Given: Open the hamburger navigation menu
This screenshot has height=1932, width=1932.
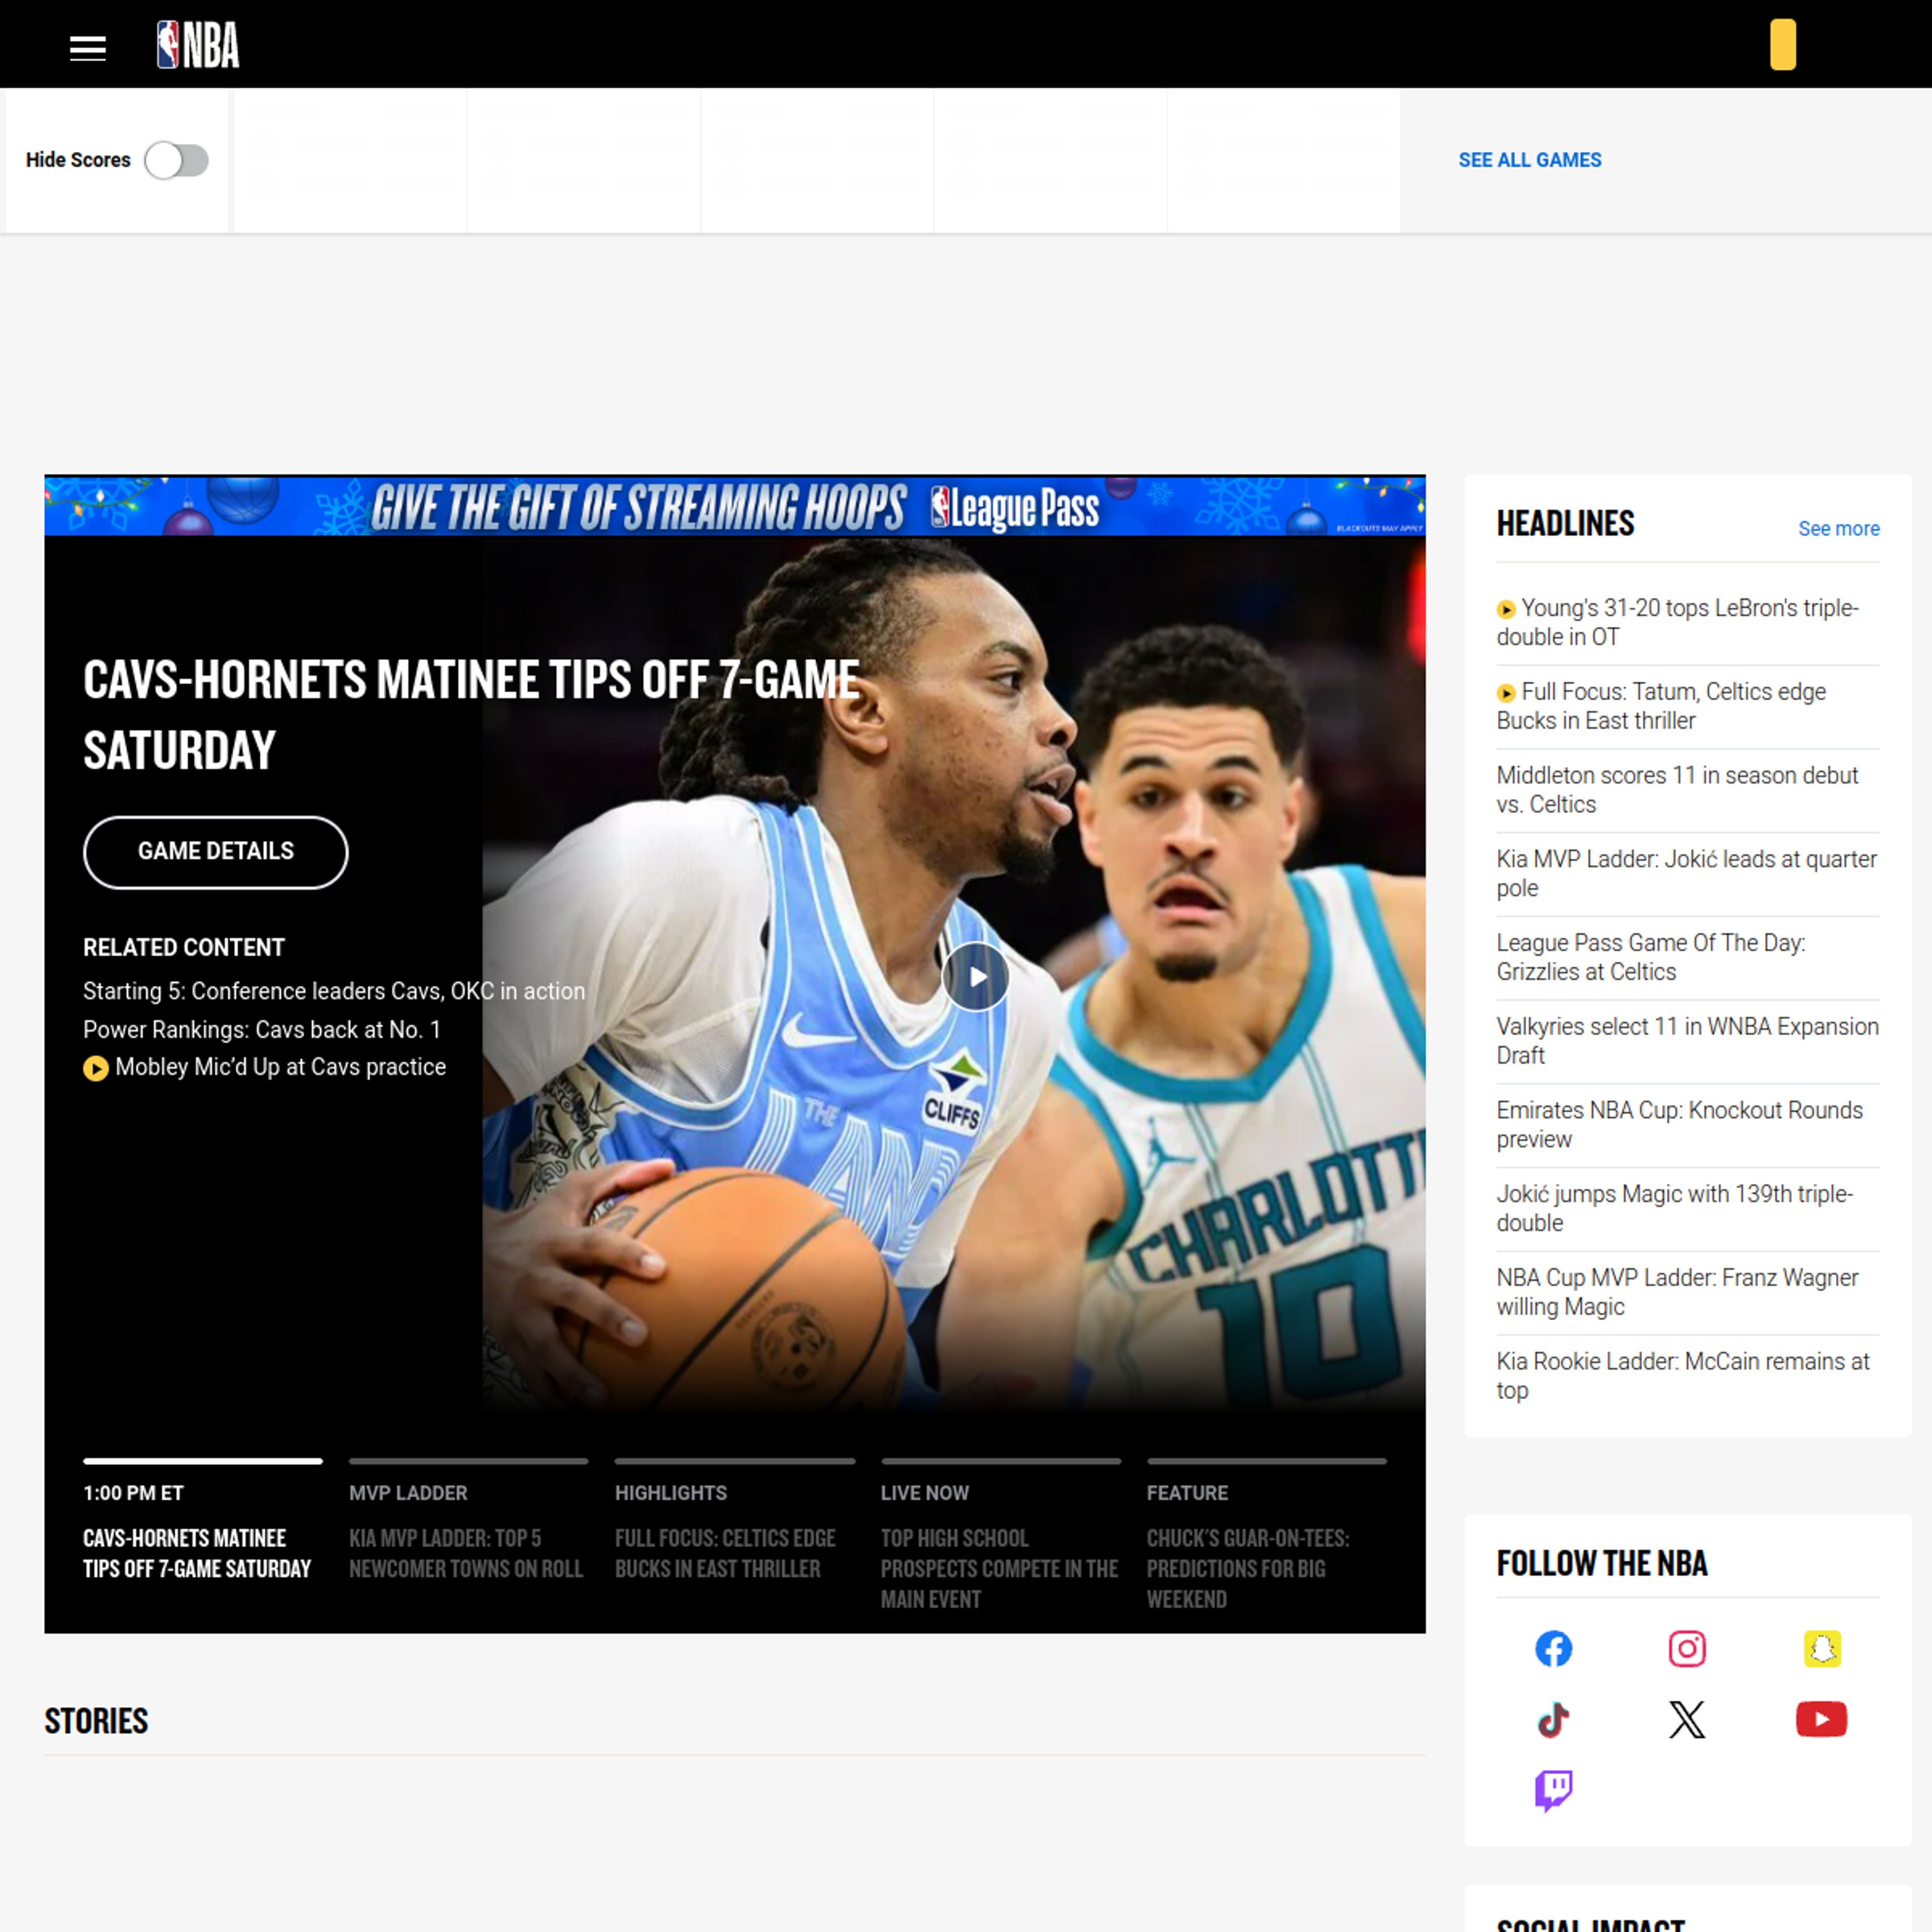Looking at the screenshot, I should point(87,47).
